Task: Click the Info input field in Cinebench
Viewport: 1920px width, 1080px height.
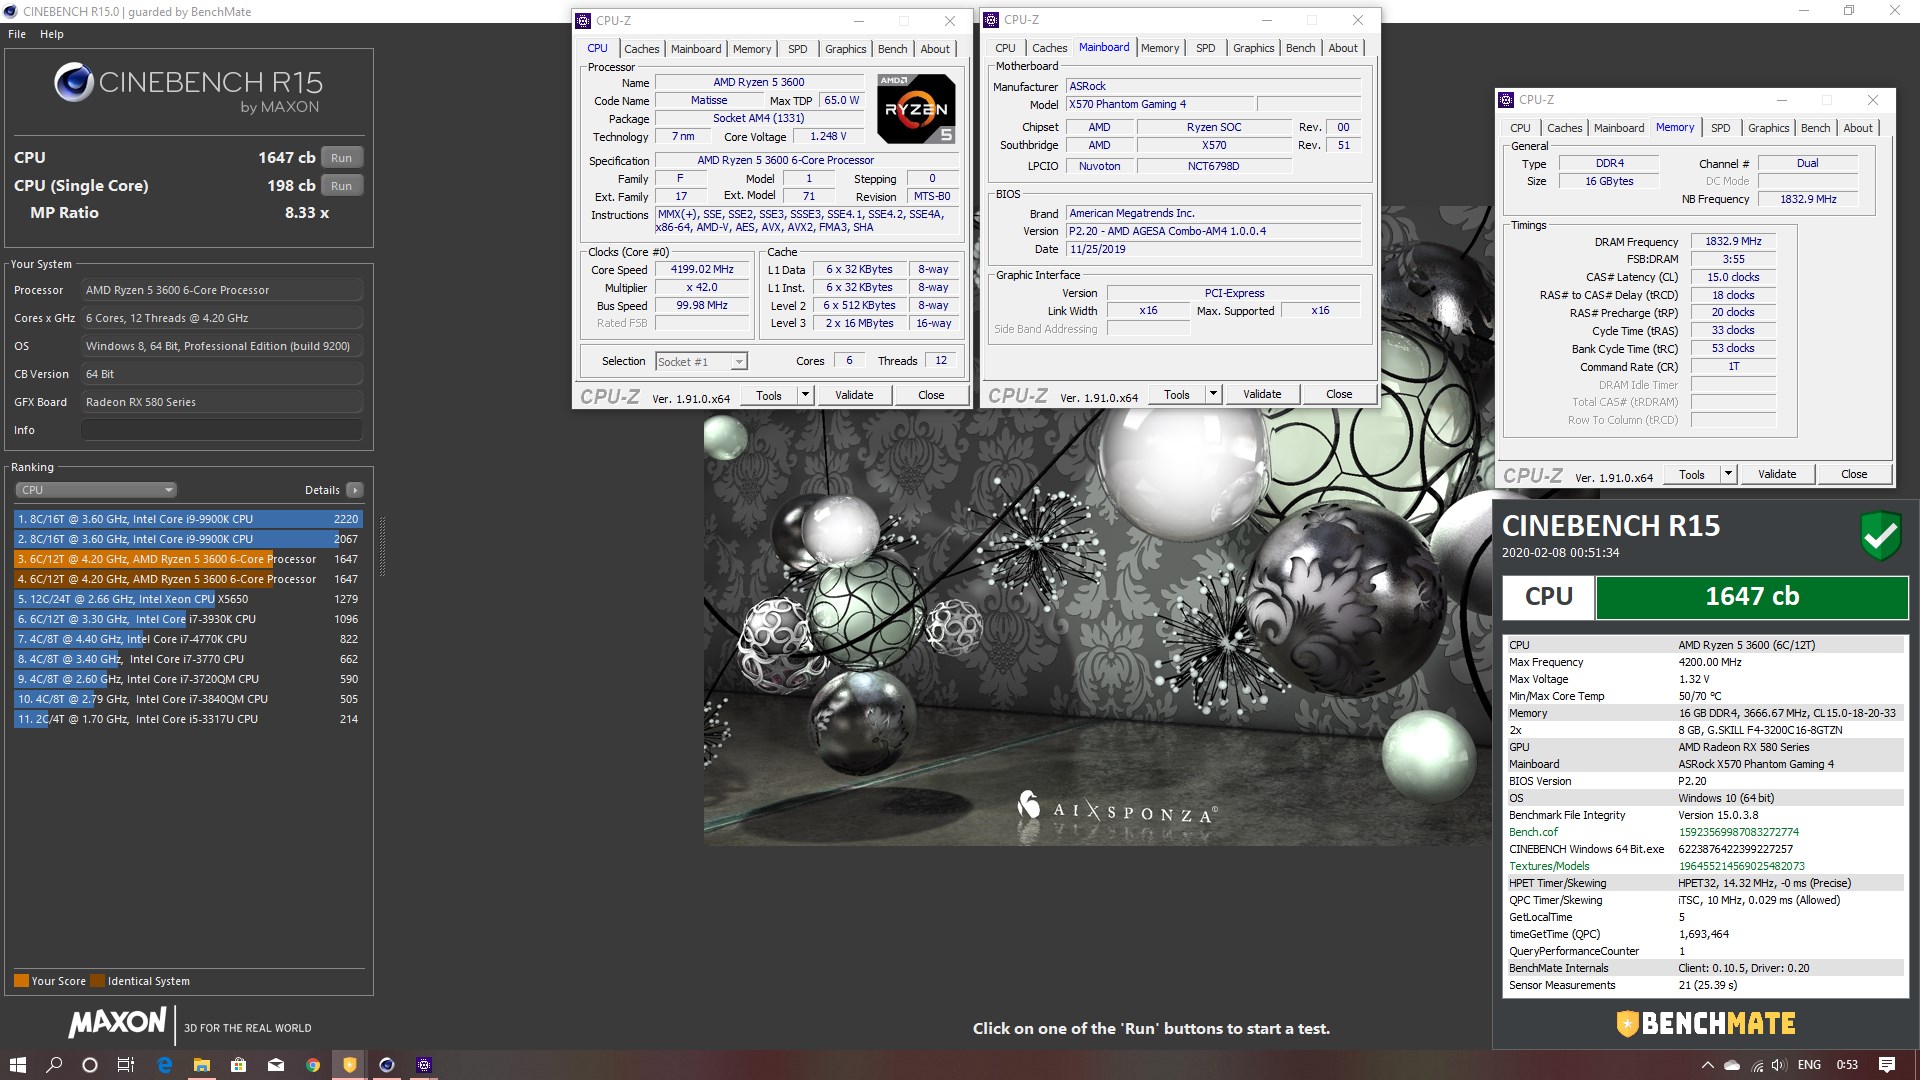Action: pos(222,430)
